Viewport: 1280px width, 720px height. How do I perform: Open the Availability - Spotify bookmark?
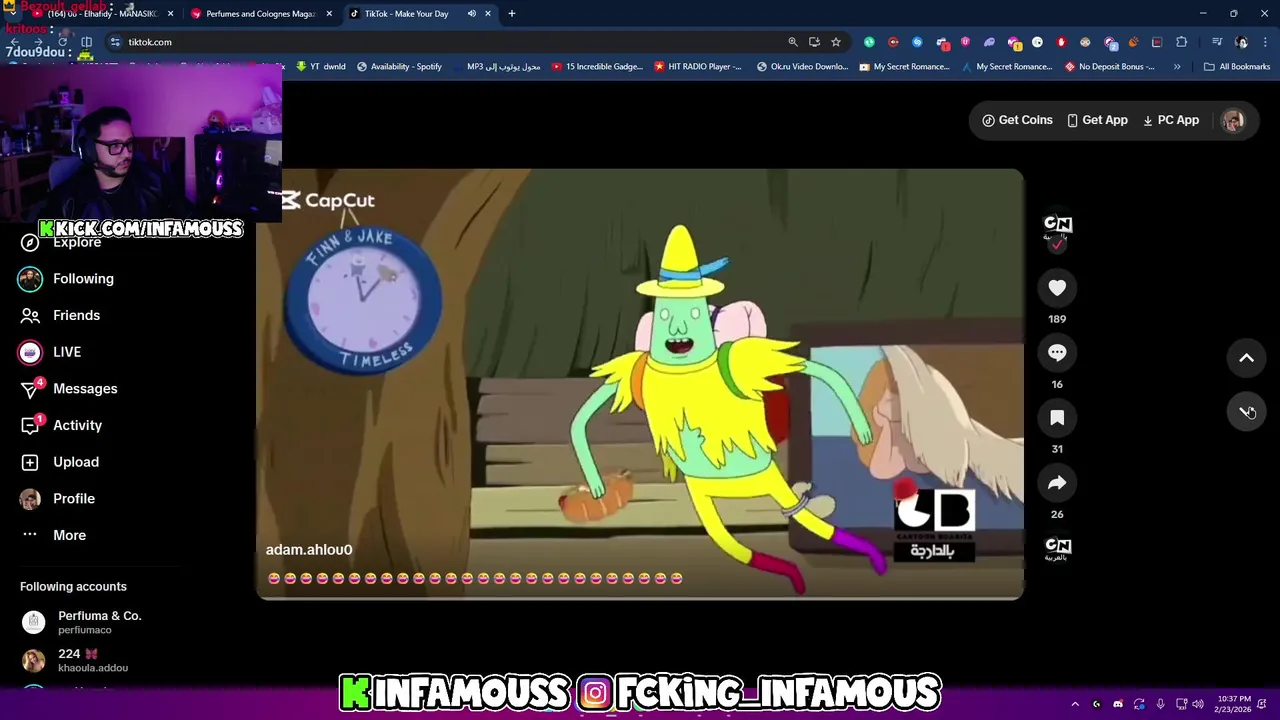click(x=399, y=67)
